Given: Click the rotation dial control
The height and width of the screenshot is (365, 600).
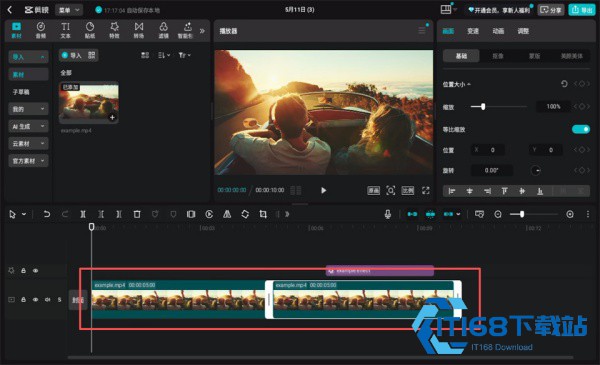Looking at the screenshot, I should (x=536, y=170).
